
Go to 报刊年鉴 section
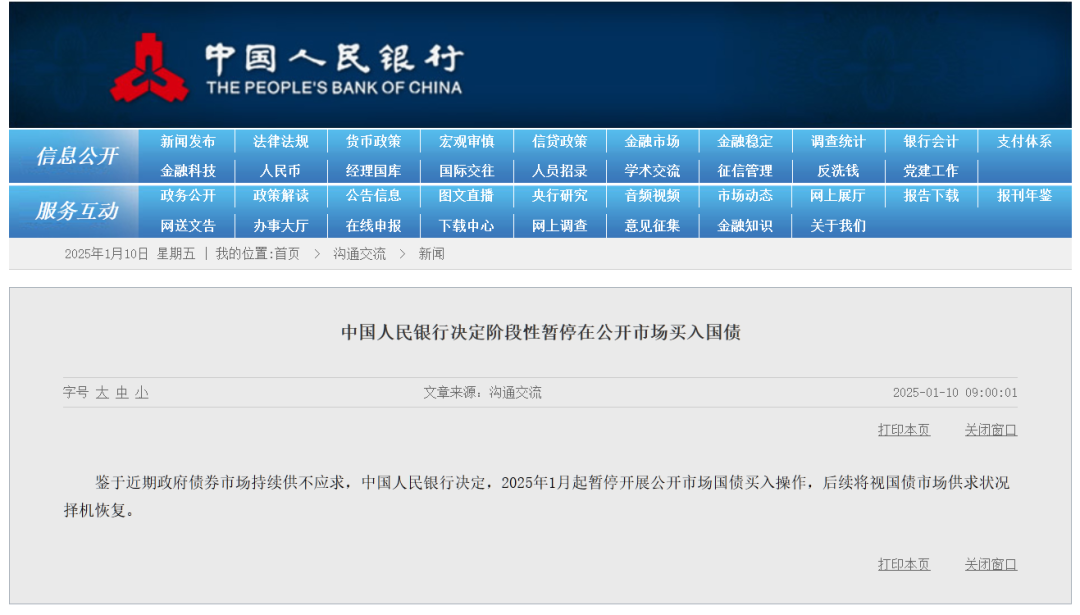pyautogui.click(x=1024, y=196)
